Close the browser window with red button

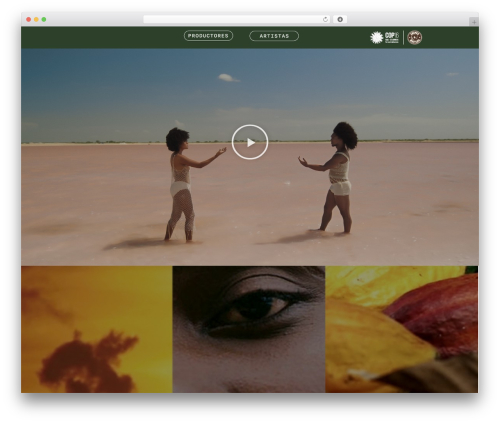[x=29, y=19]
